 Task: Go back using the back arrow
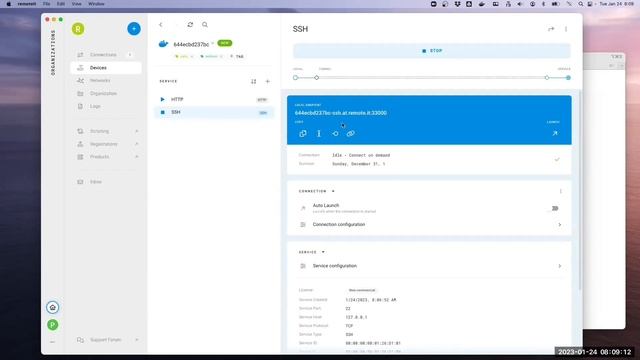[x=161, y=25]
